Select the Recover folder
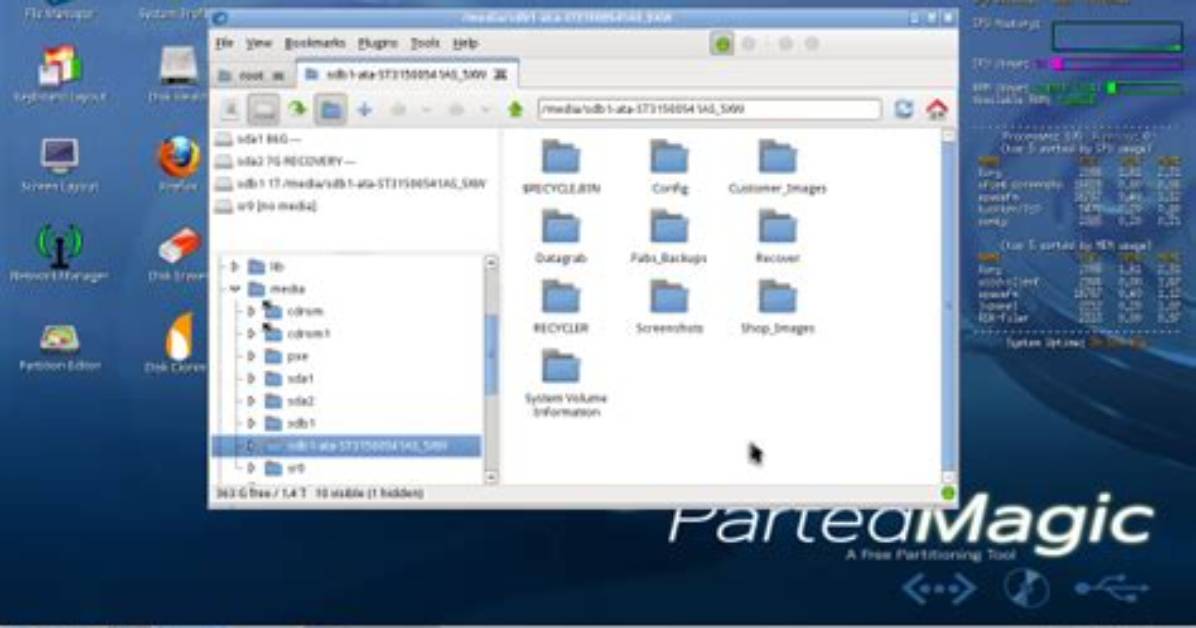The height and width of the screenshot is (628, 1196). (777, 237)
